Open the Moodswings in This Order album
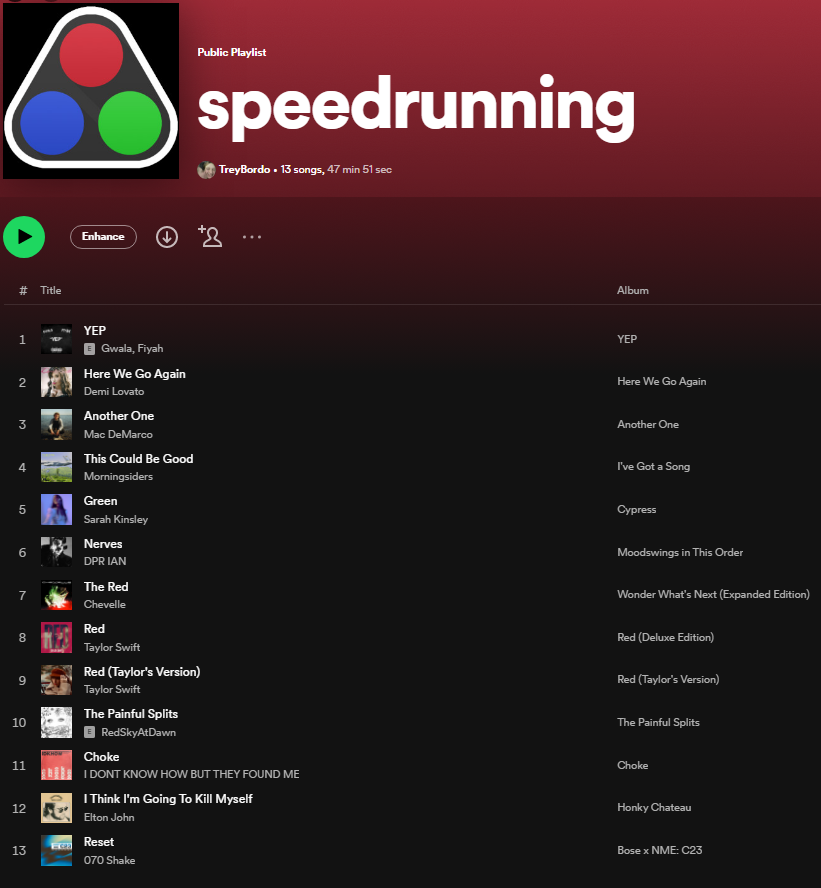This screenshot has height=888, width=821. [680, 552]
